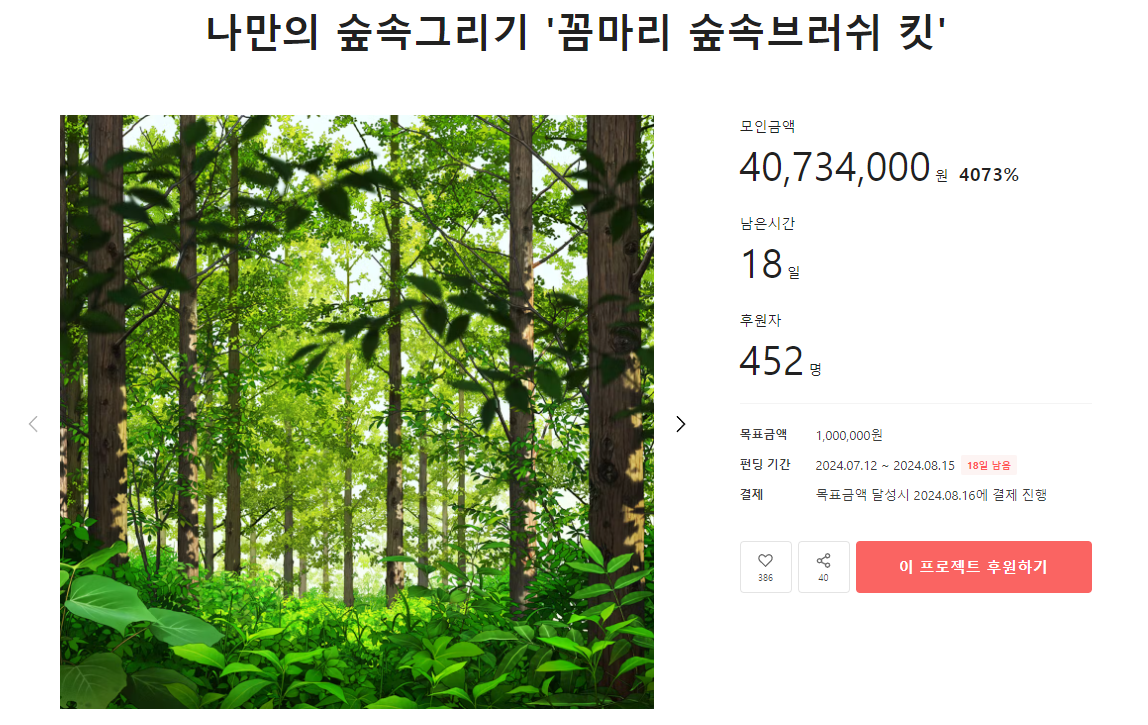Advance to the next project image

click(681, 424)
